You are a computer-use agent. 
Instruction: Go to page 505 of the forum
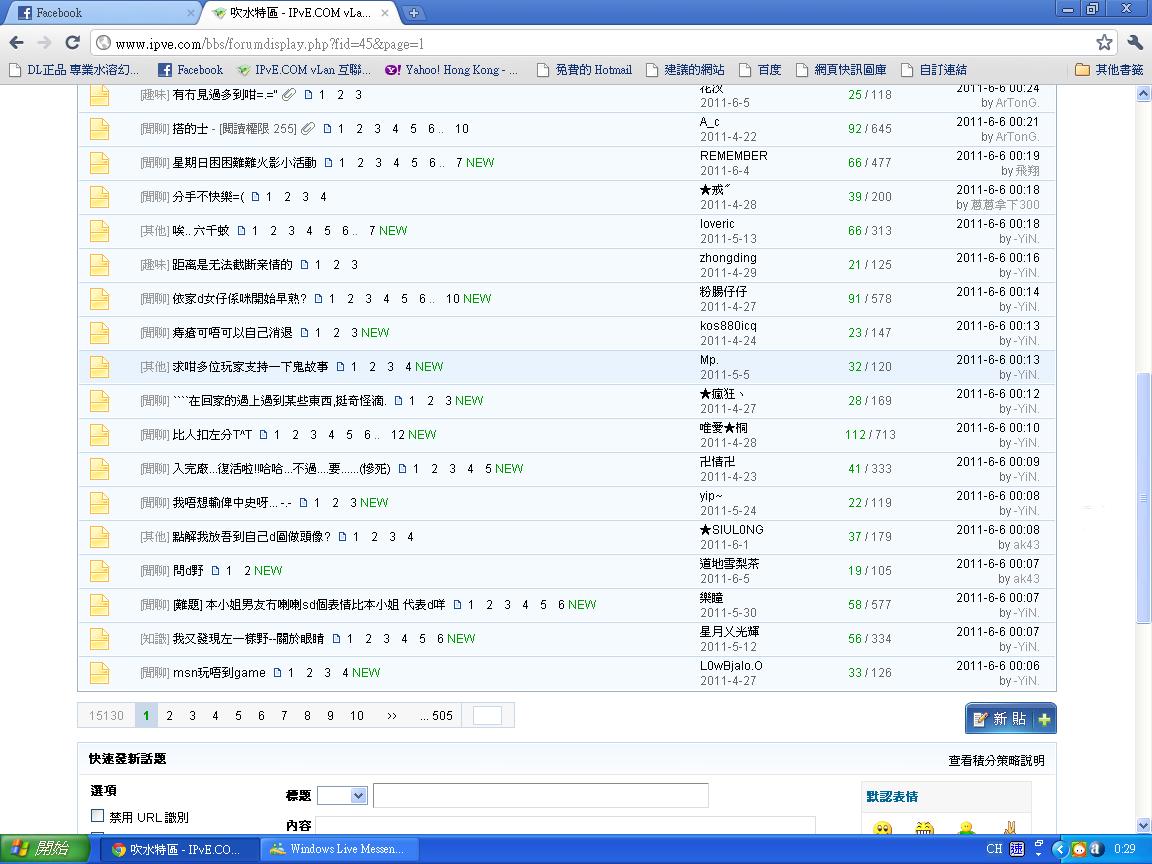click(436, 716)
